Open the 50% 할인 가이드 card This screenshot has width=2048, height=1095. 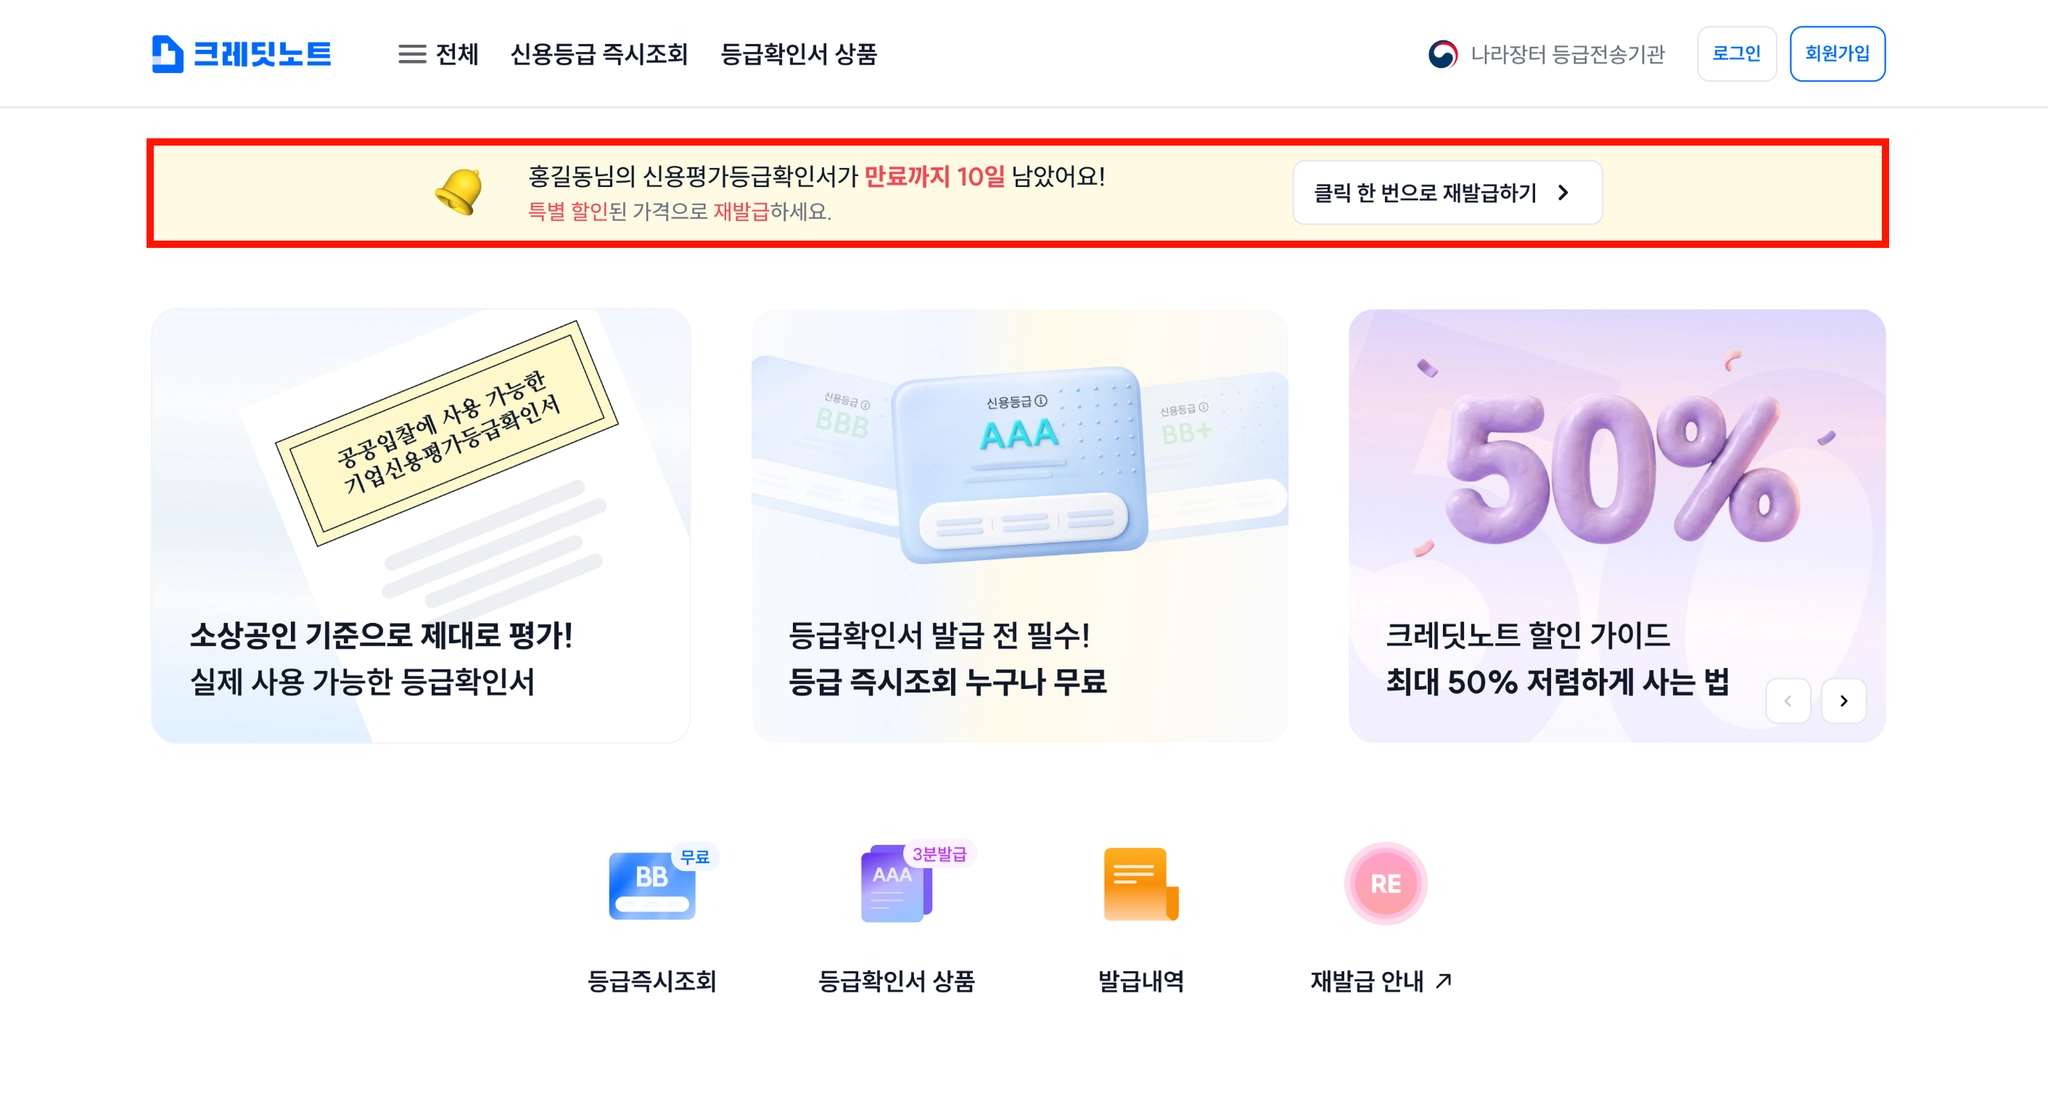[x=1616, y=526]
